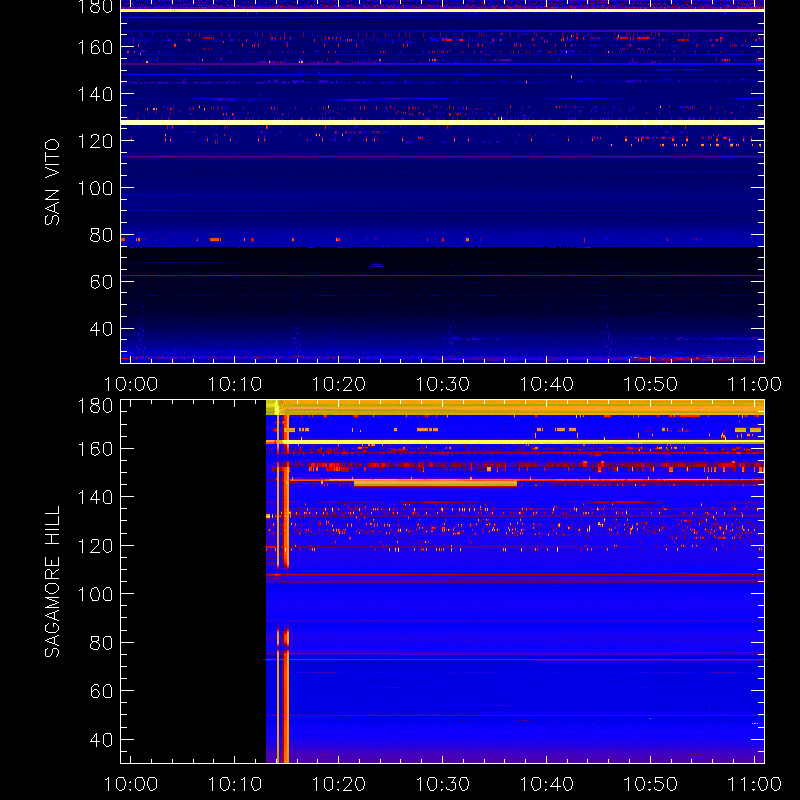Click 10:20 under the San Vito plot
Screen dimensions: 800x800
[x=339, y=384]
